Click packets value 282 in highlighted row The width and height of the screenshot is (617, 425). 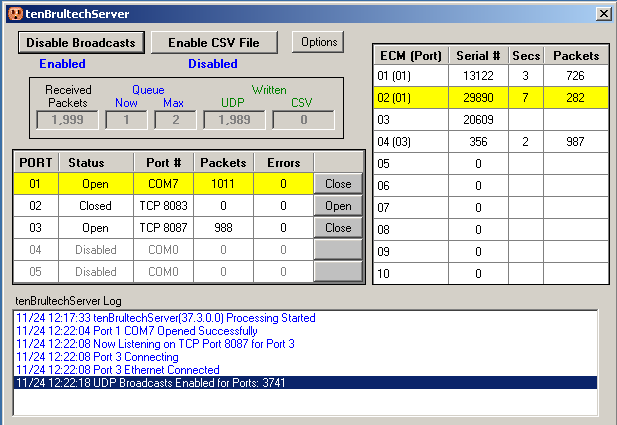[575, 98]
